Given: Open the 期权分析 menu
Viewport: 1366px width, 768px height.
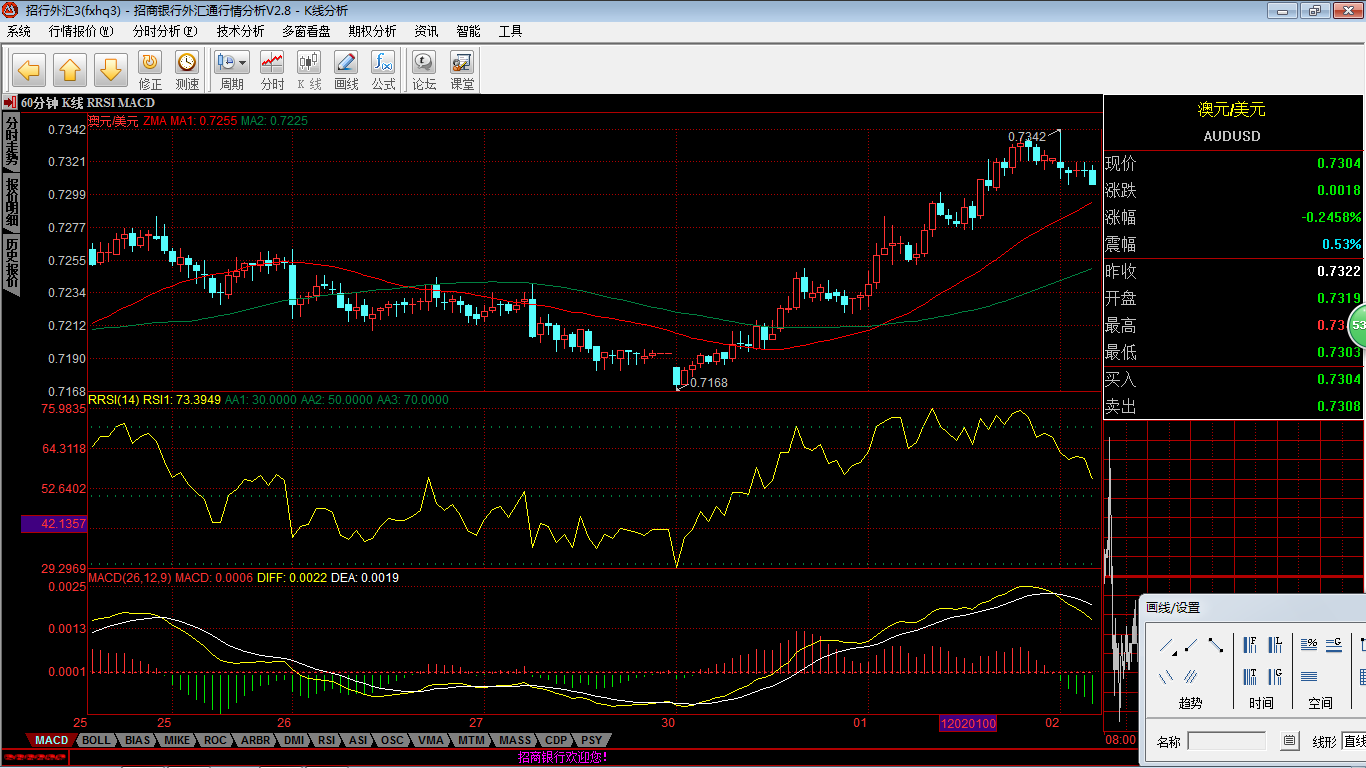Looking at the screenshot, I should [372, 31].
